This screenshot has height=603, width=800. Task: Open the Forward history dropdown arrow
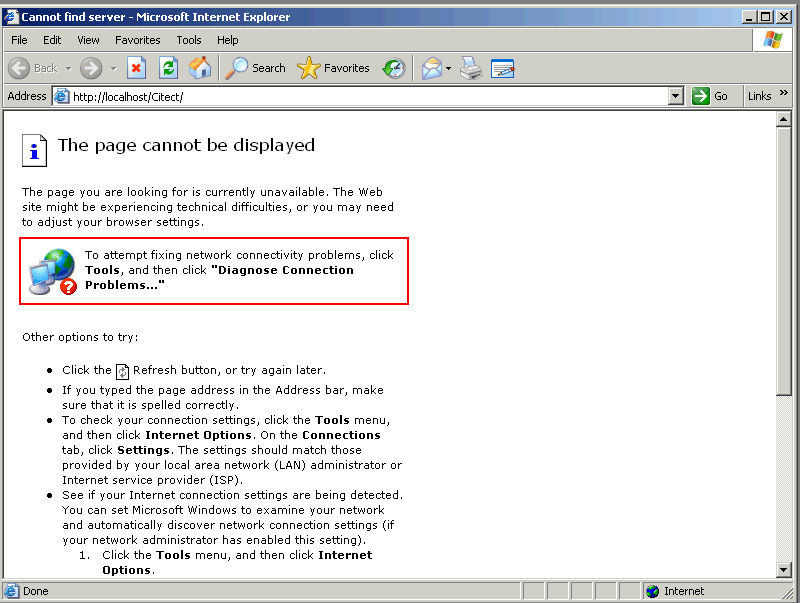113,68
